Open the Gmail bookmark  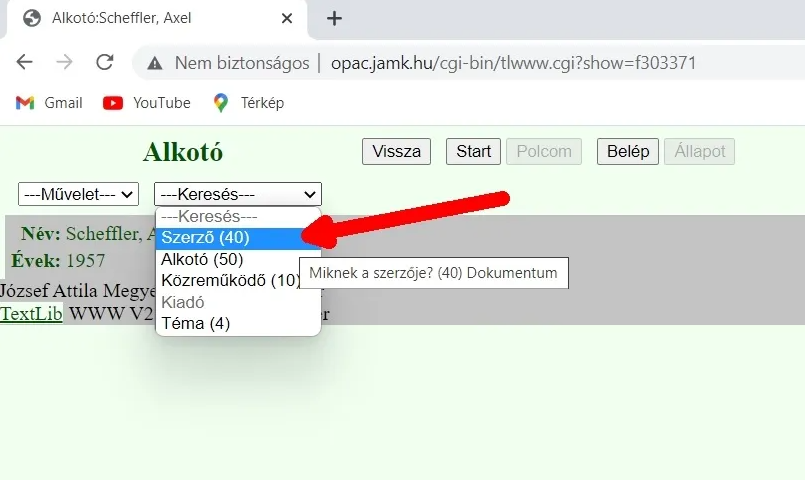pos(50,103)
